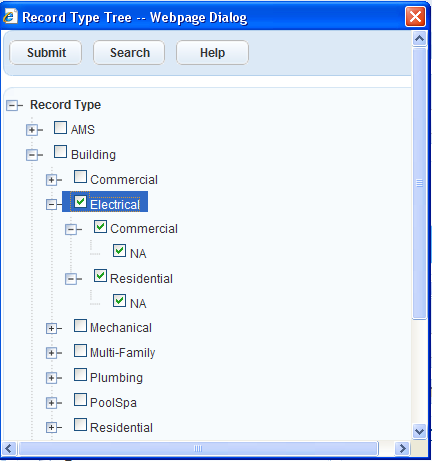Click the scroll left arrow icon
Viewport: 432px width, 461px height.
(9, 448)
